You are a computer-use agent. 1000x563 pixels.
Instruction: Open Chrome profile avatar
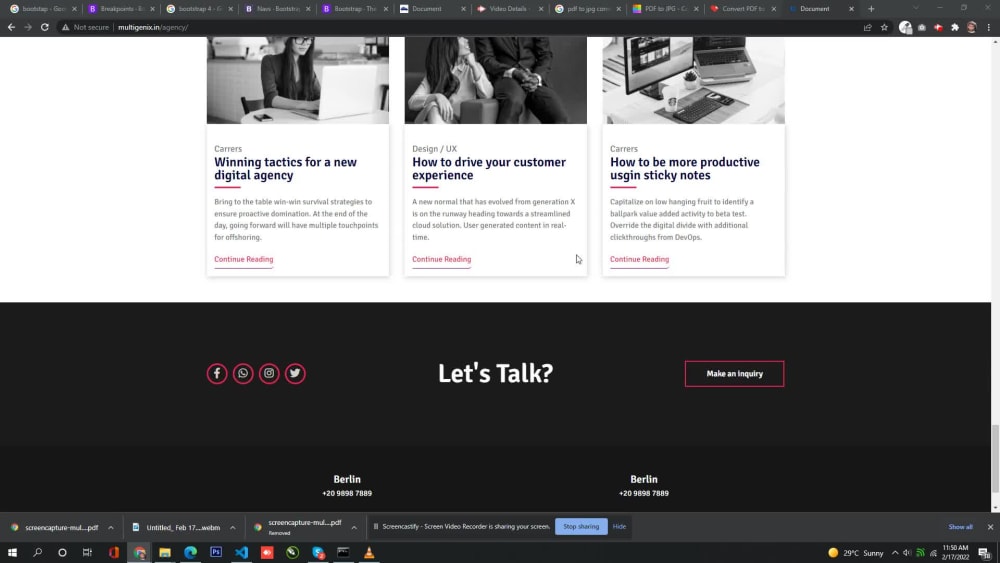(x=971, y=27)
